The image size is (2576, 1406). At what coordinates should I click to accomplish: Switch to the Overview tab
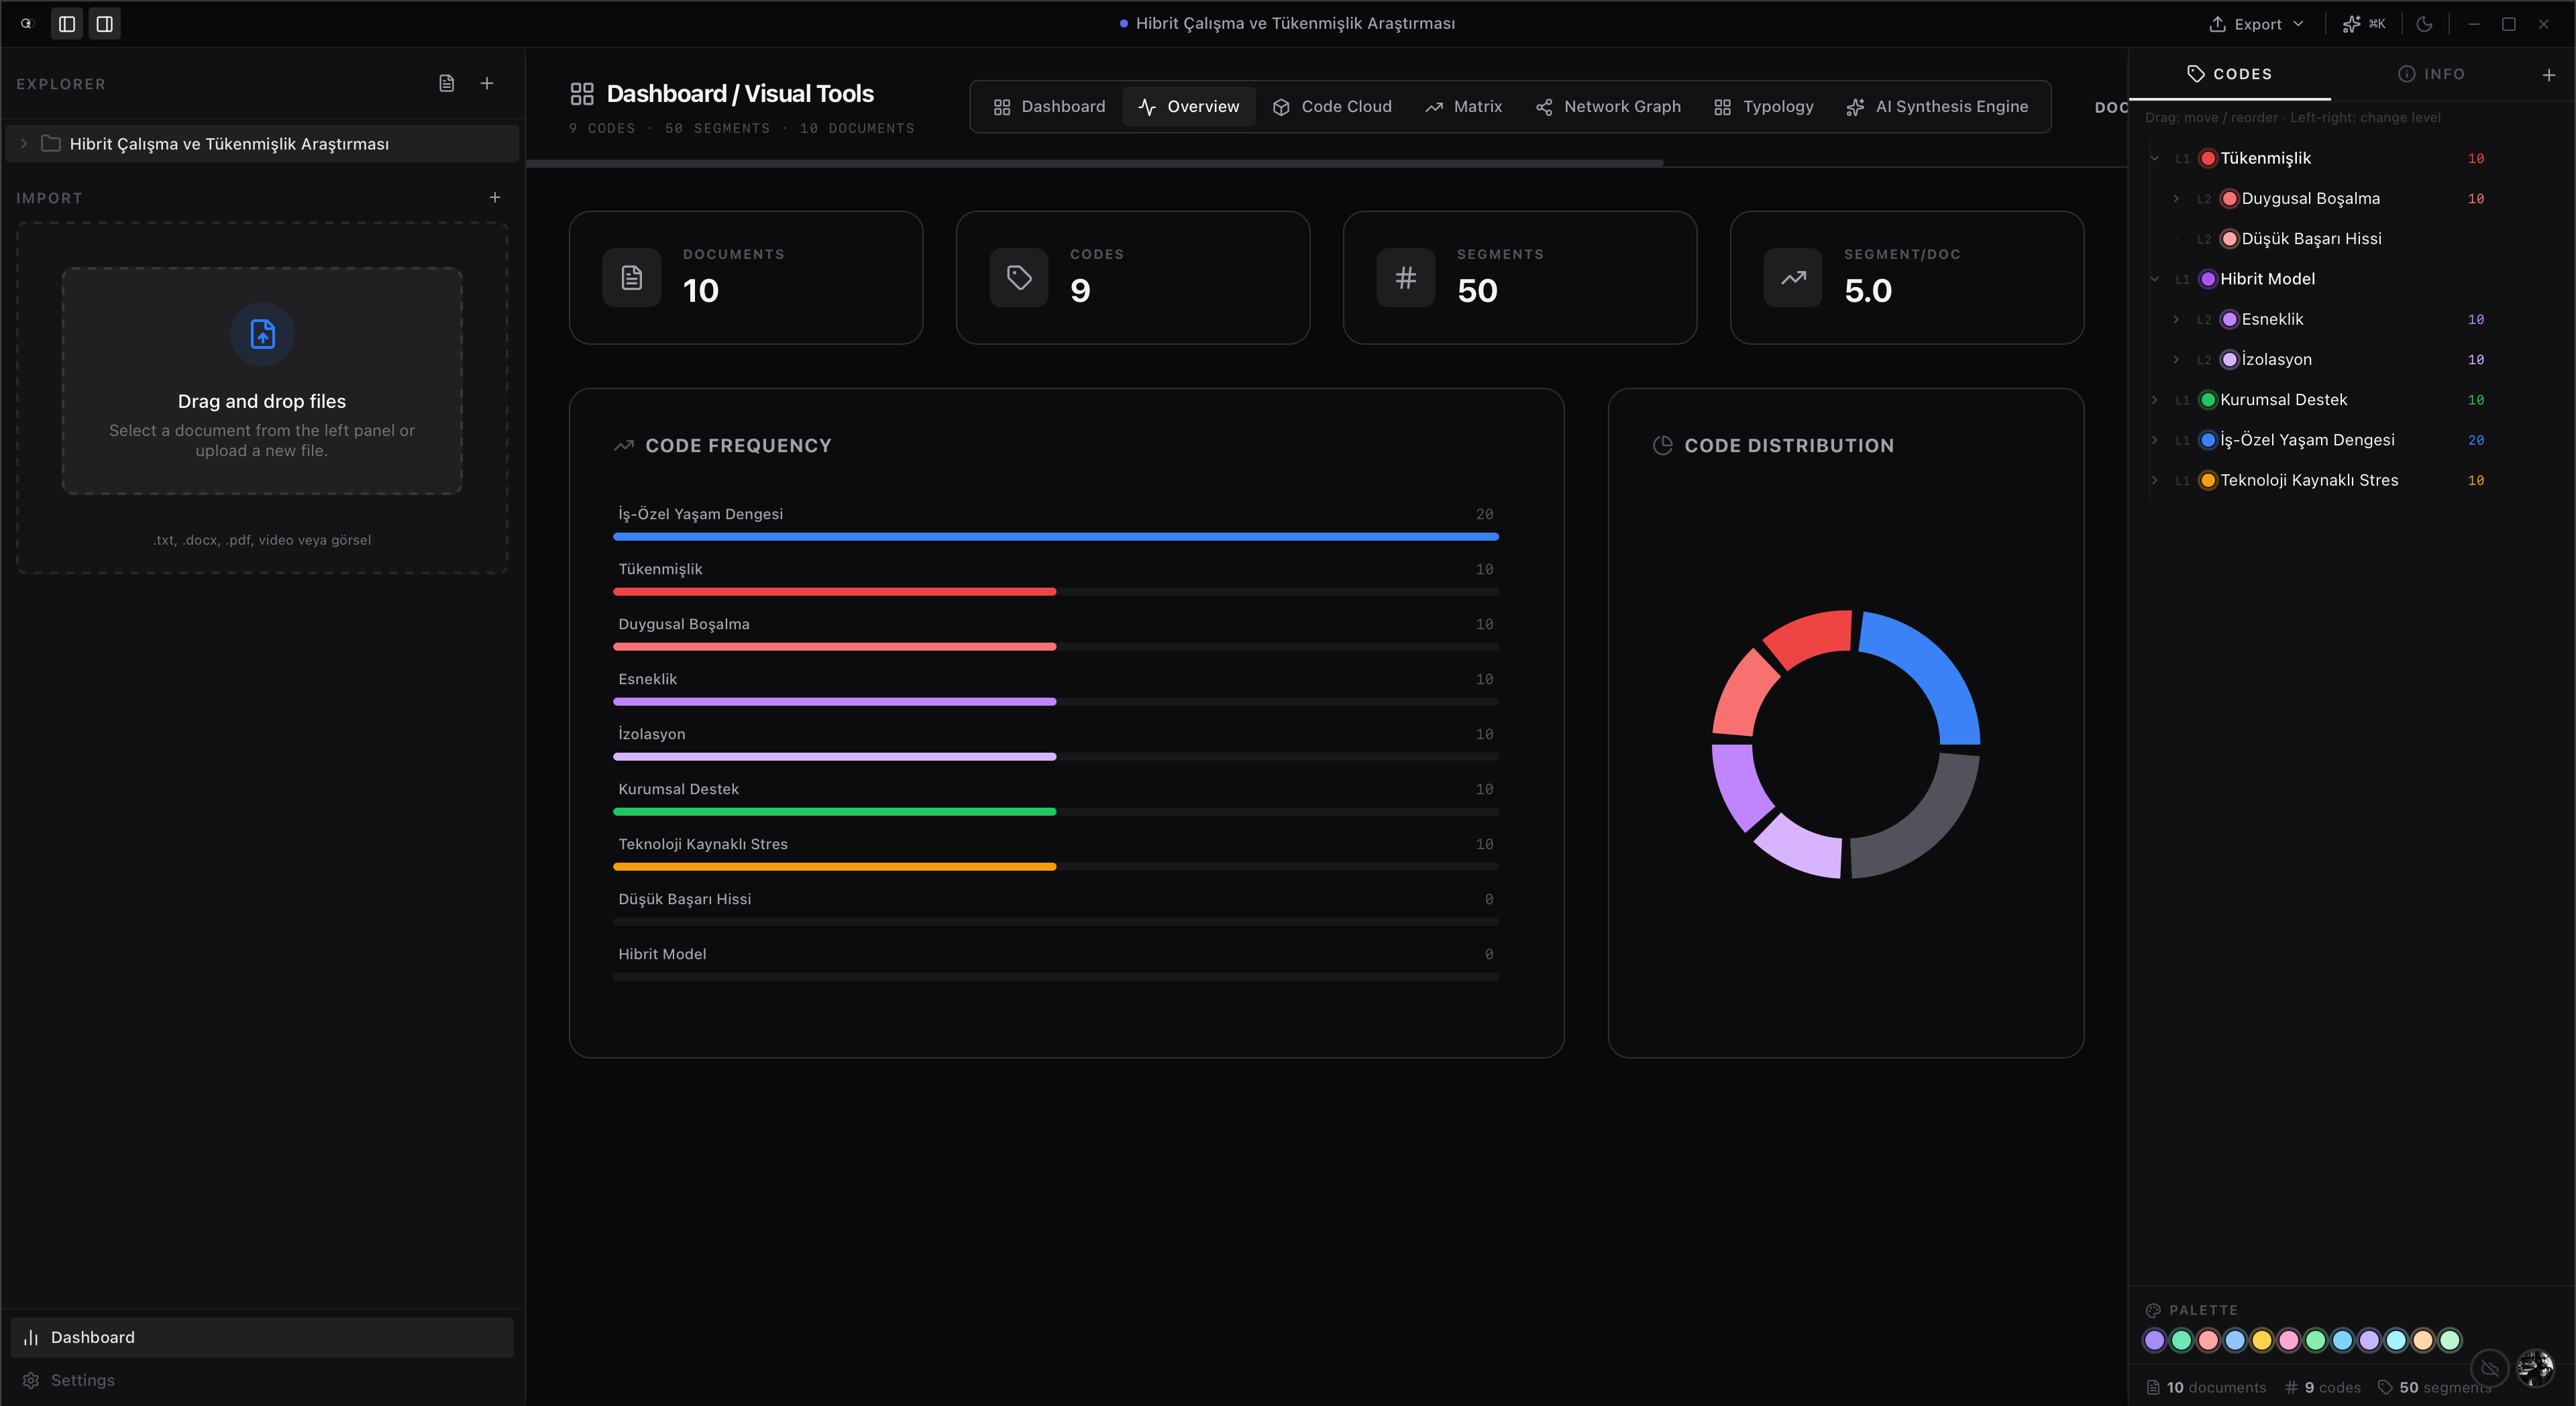click(x=1188, y=106)
